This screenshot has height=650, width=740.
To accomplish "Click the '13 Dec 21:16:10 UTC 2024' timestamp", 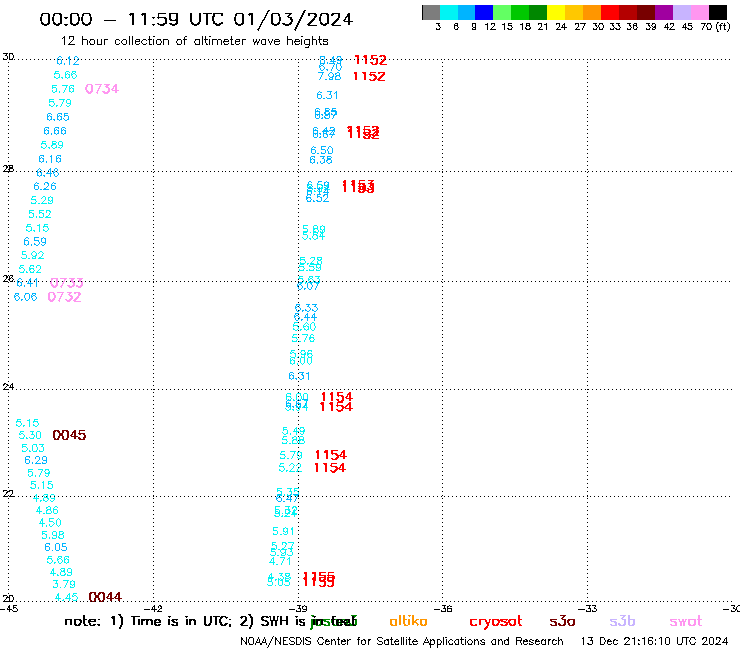I will coord(654,642).
